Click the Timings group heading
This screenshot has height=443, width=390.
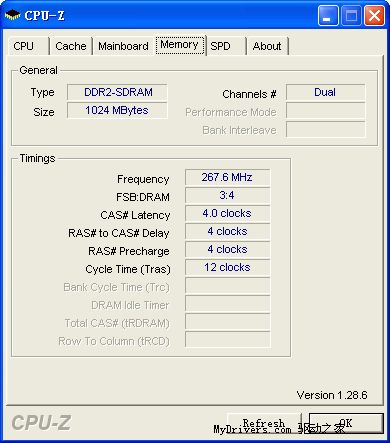37,158
